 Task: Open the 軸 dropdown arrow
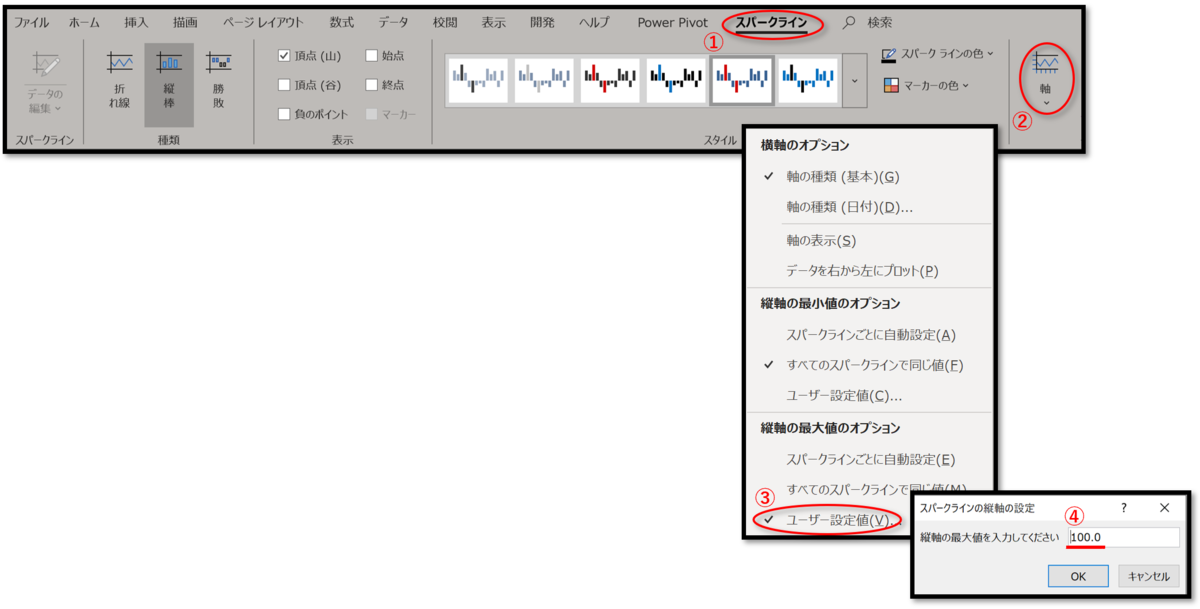tap(1047, 102)
